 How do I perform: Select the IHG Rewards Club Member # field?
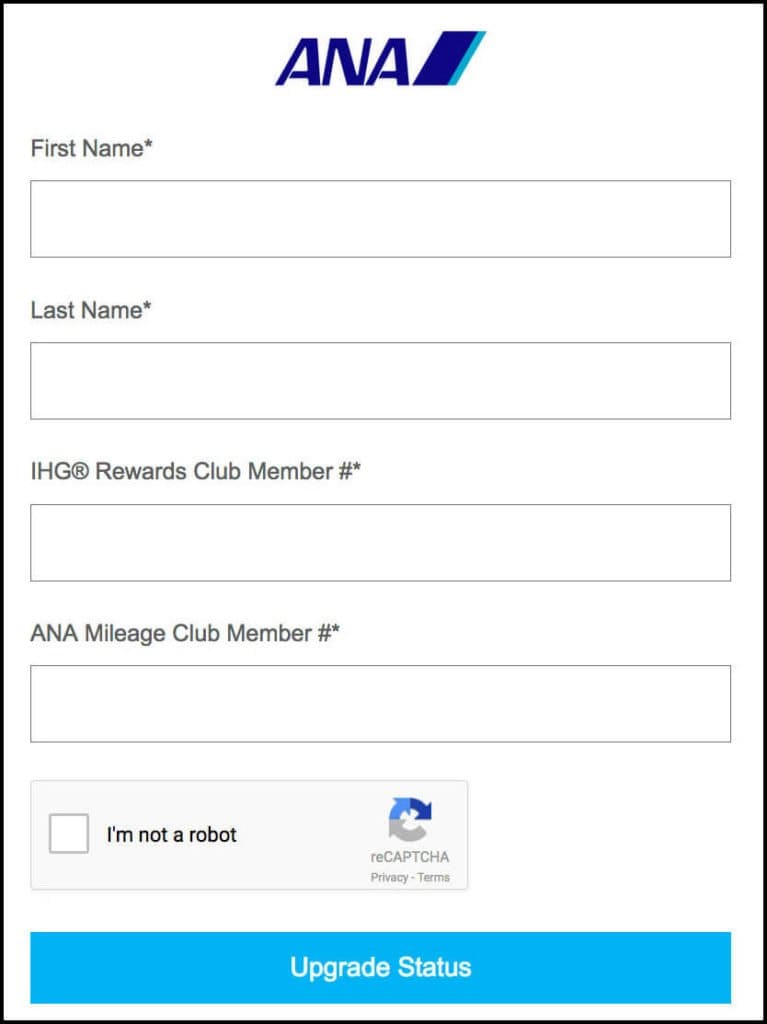coord(380,543)
